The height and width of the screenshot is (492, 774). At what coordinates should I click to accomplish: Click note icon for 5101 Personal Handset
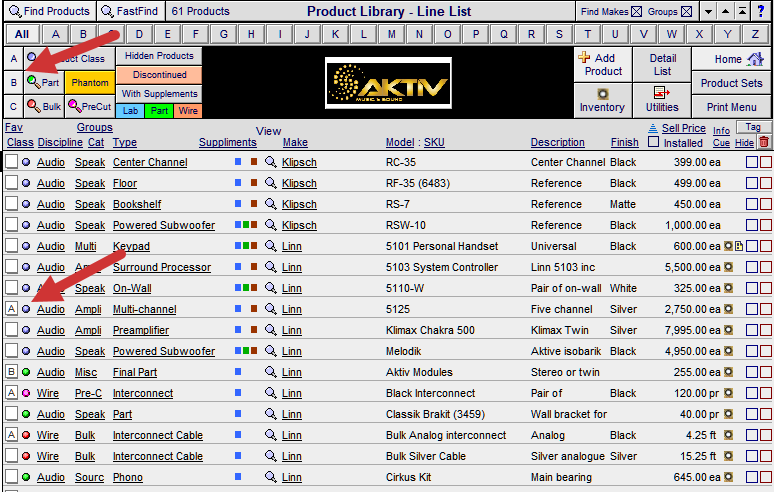click(739, 246)
